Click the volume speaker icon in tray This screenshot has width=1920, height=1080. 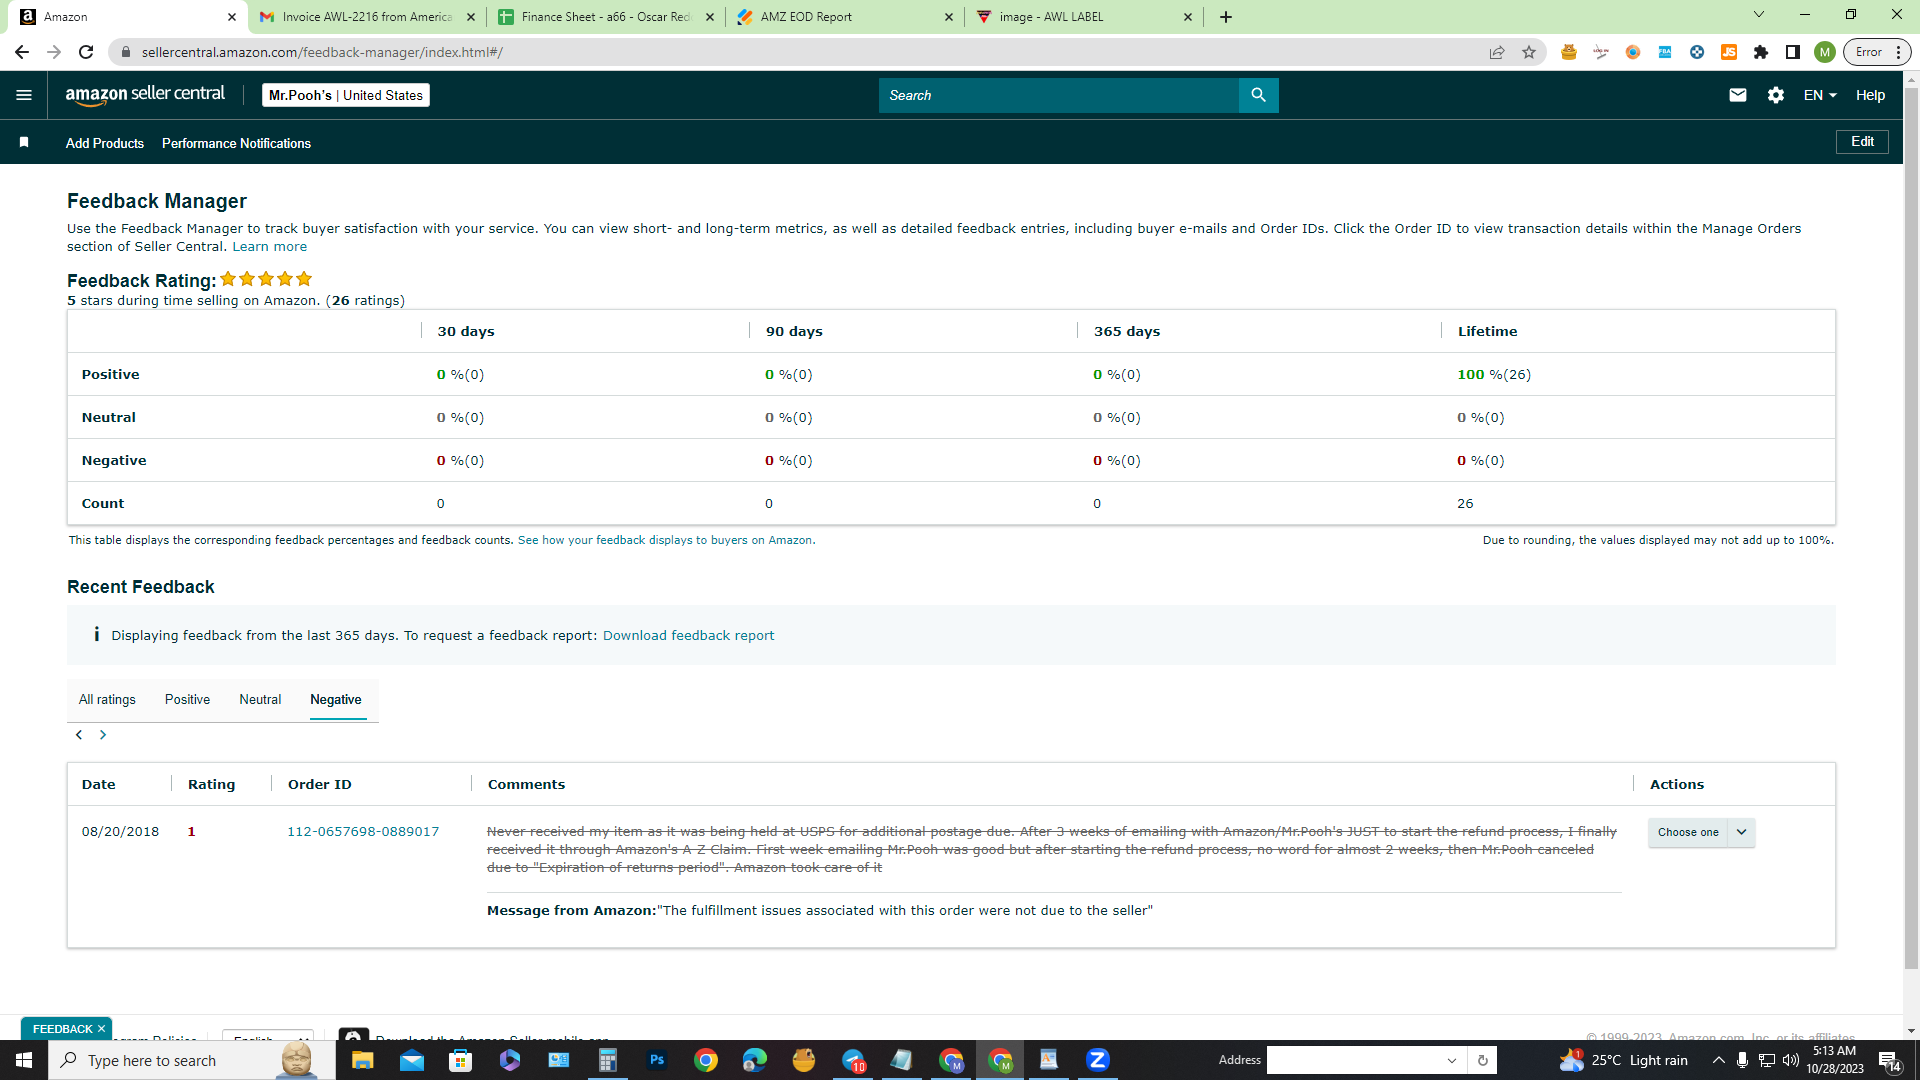coord(1791,1060)
